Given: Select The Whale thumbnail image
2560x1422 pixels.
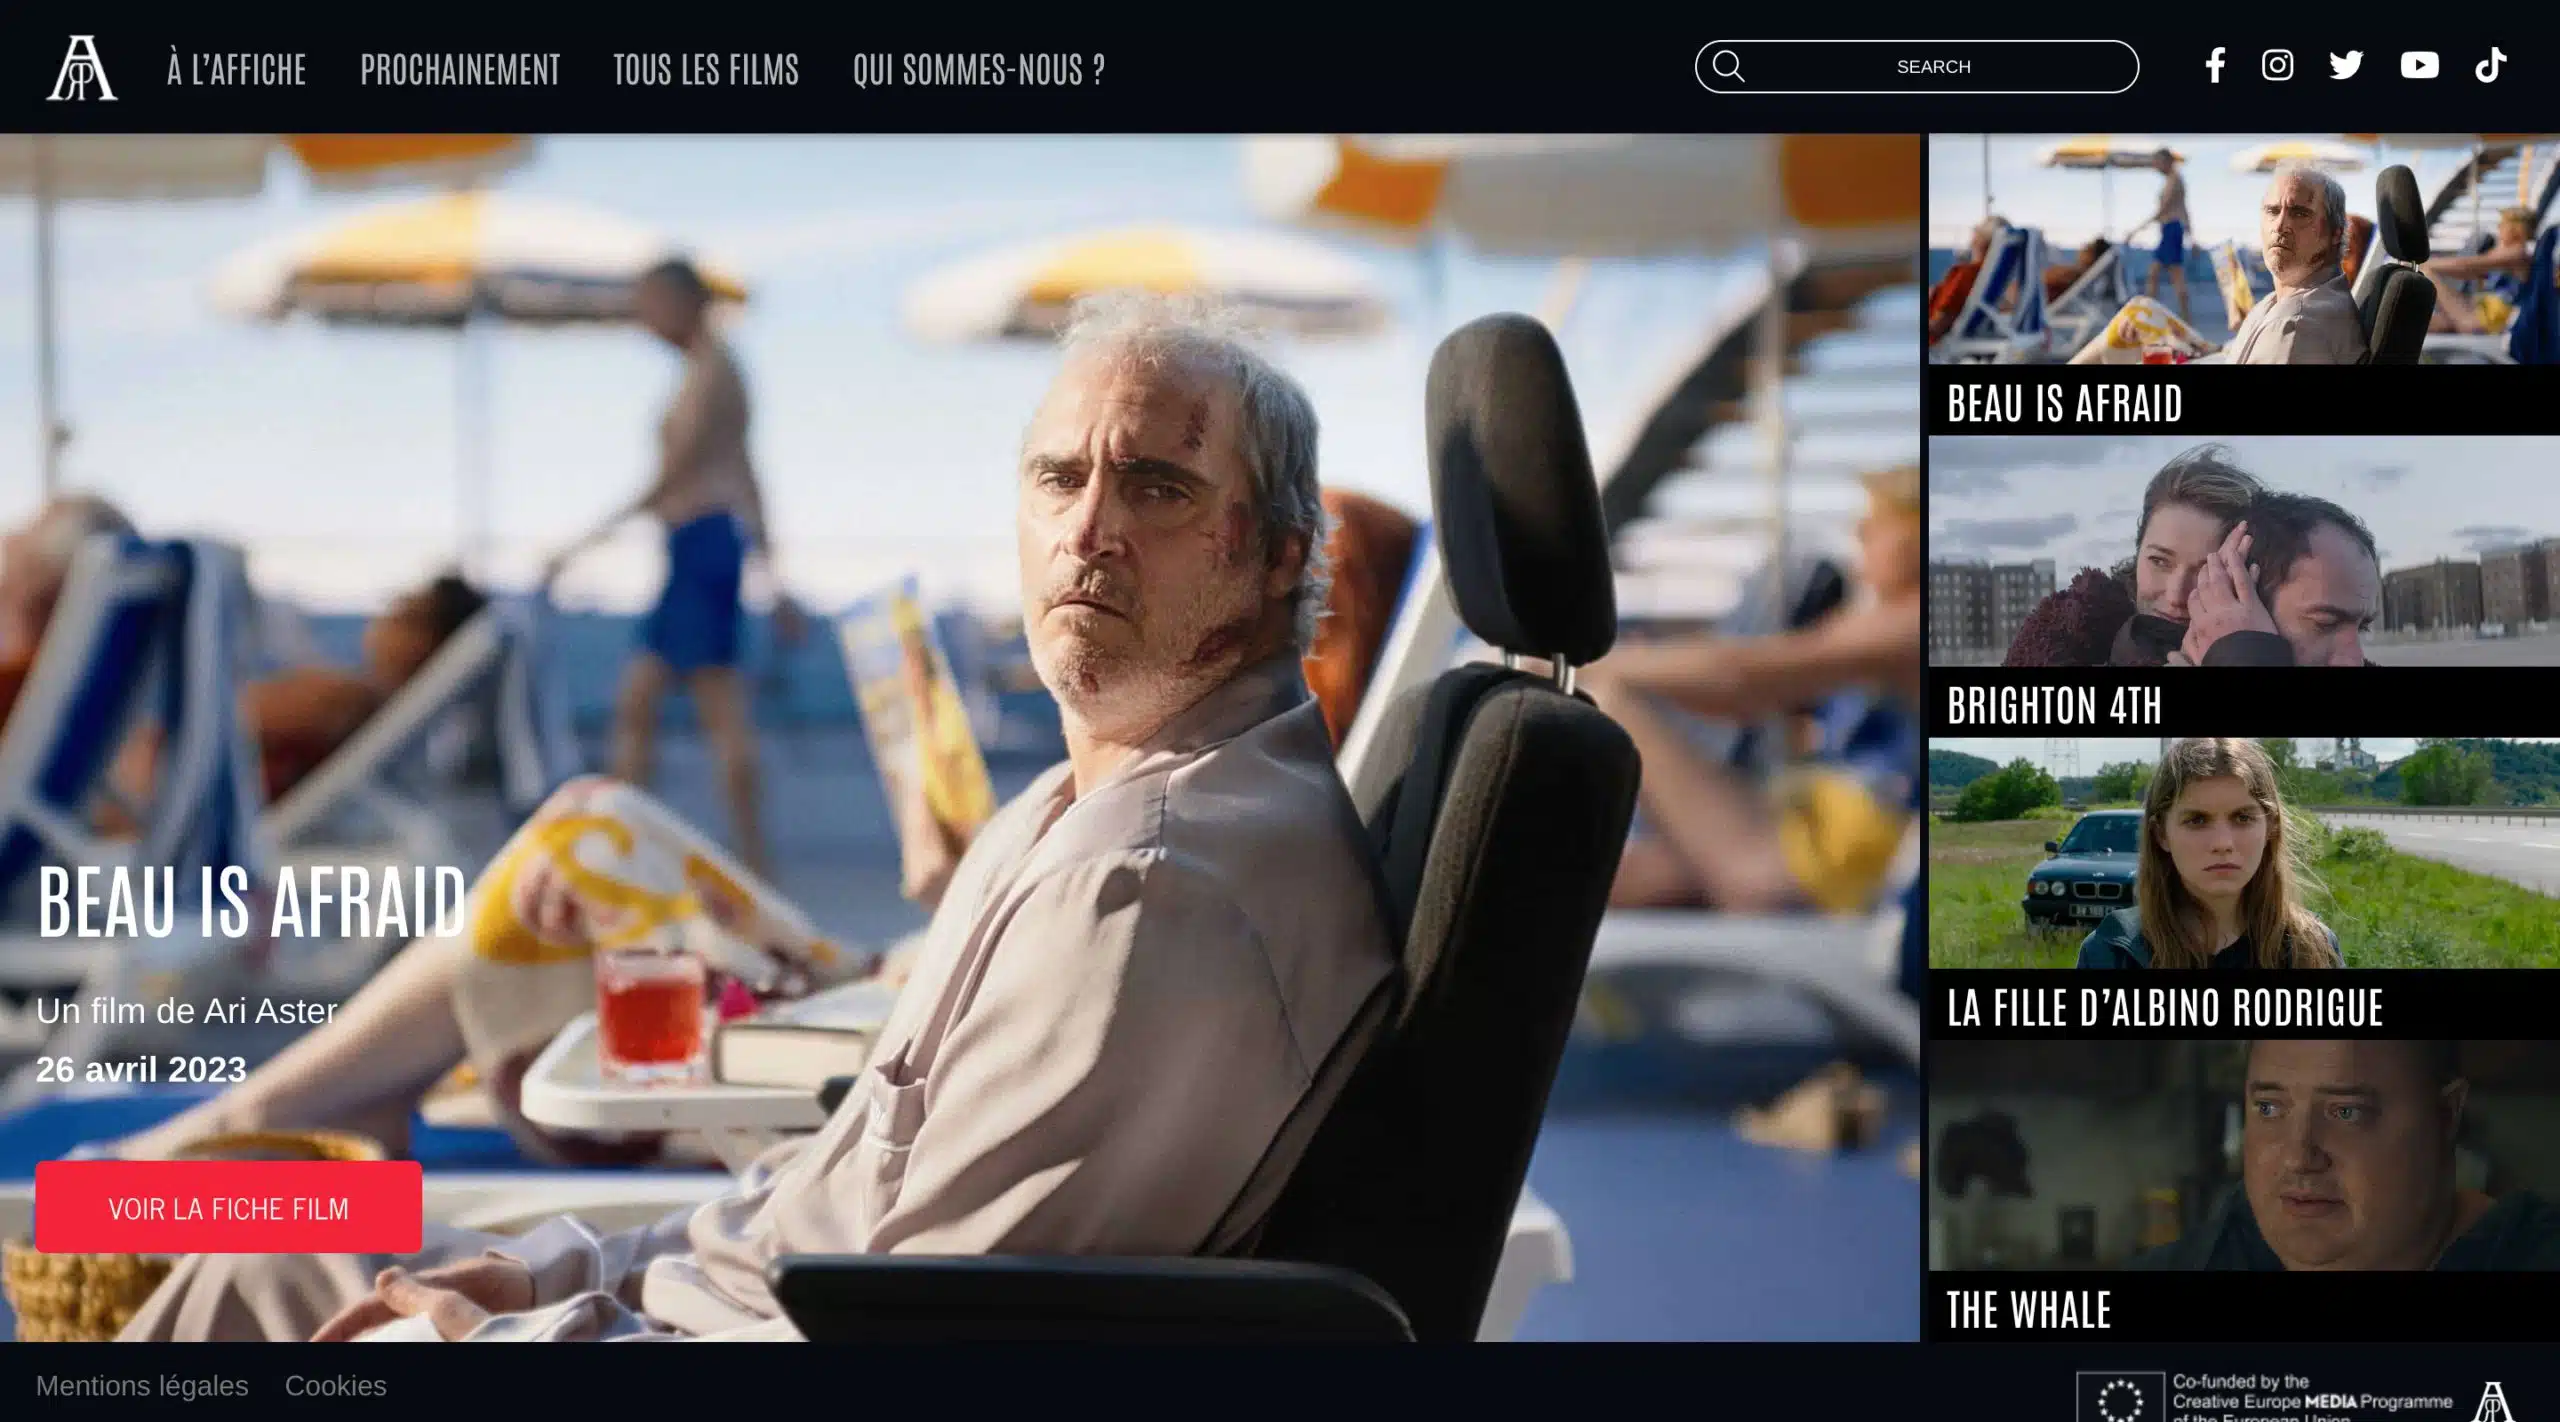Looking at the screenshot, I should 2244,1155.
